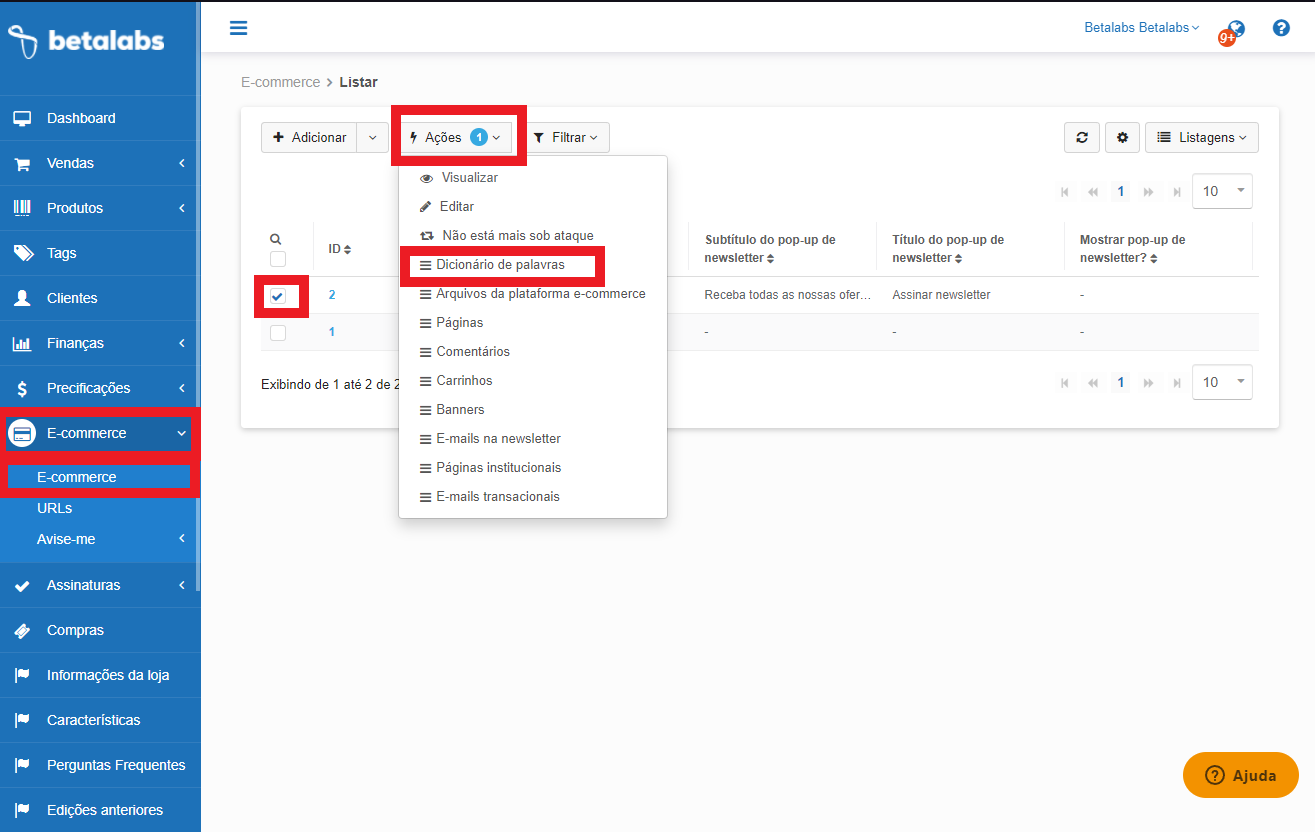Check the checkbox for row ID 1

tap(278, 333)
